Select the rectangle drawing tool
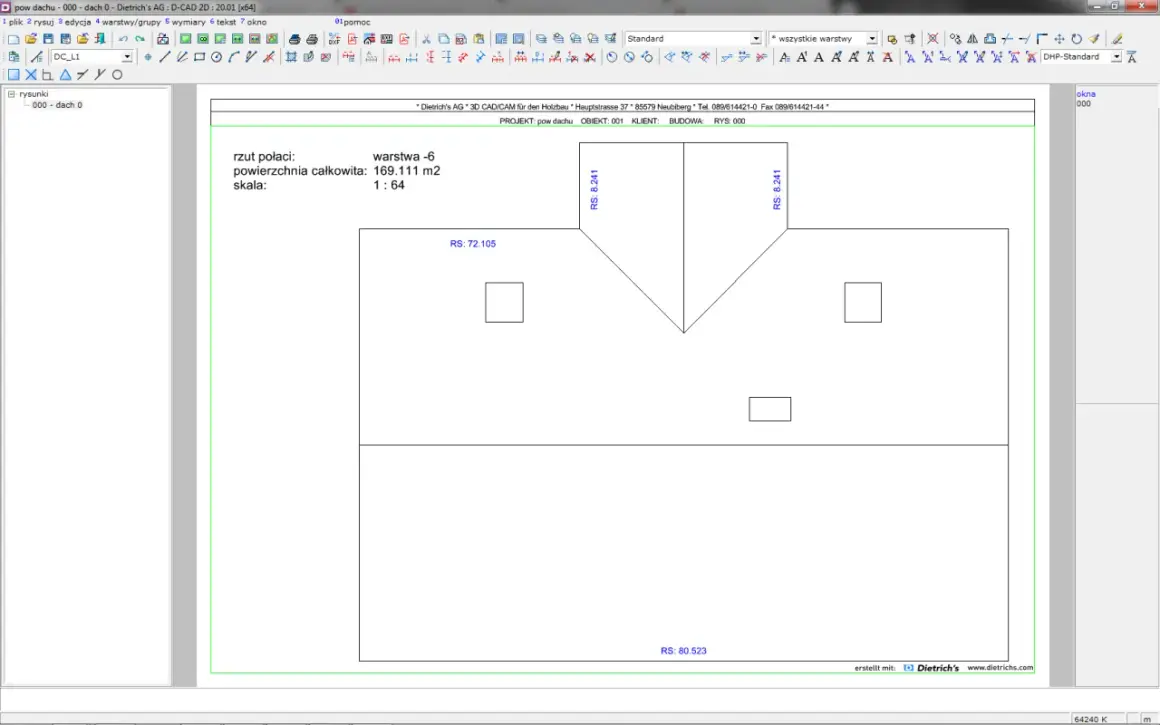This screenshot has height=725, width=1160. pos(199,57)
